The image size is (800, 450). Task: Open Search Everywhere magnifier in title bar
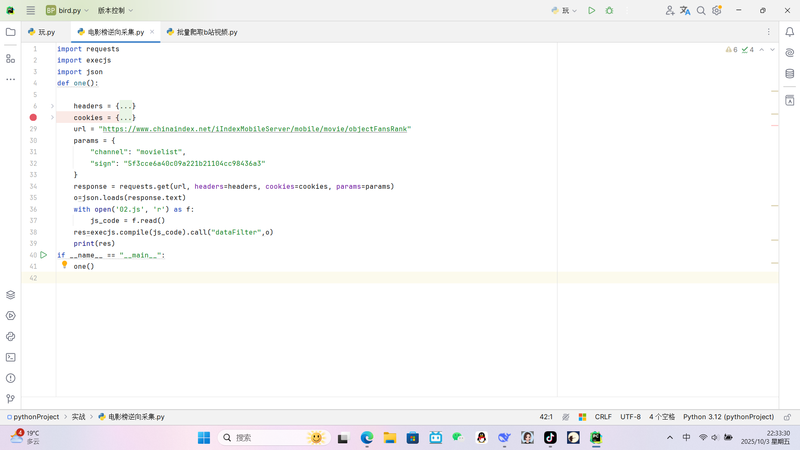click(701, 11)
